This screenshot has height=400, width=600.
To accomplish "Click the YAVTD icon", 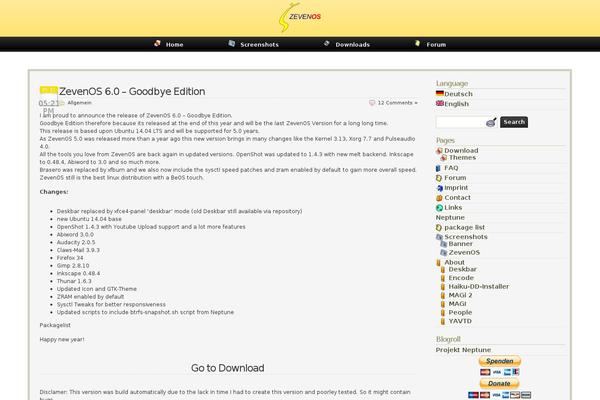I will click(x=443, y=321).
